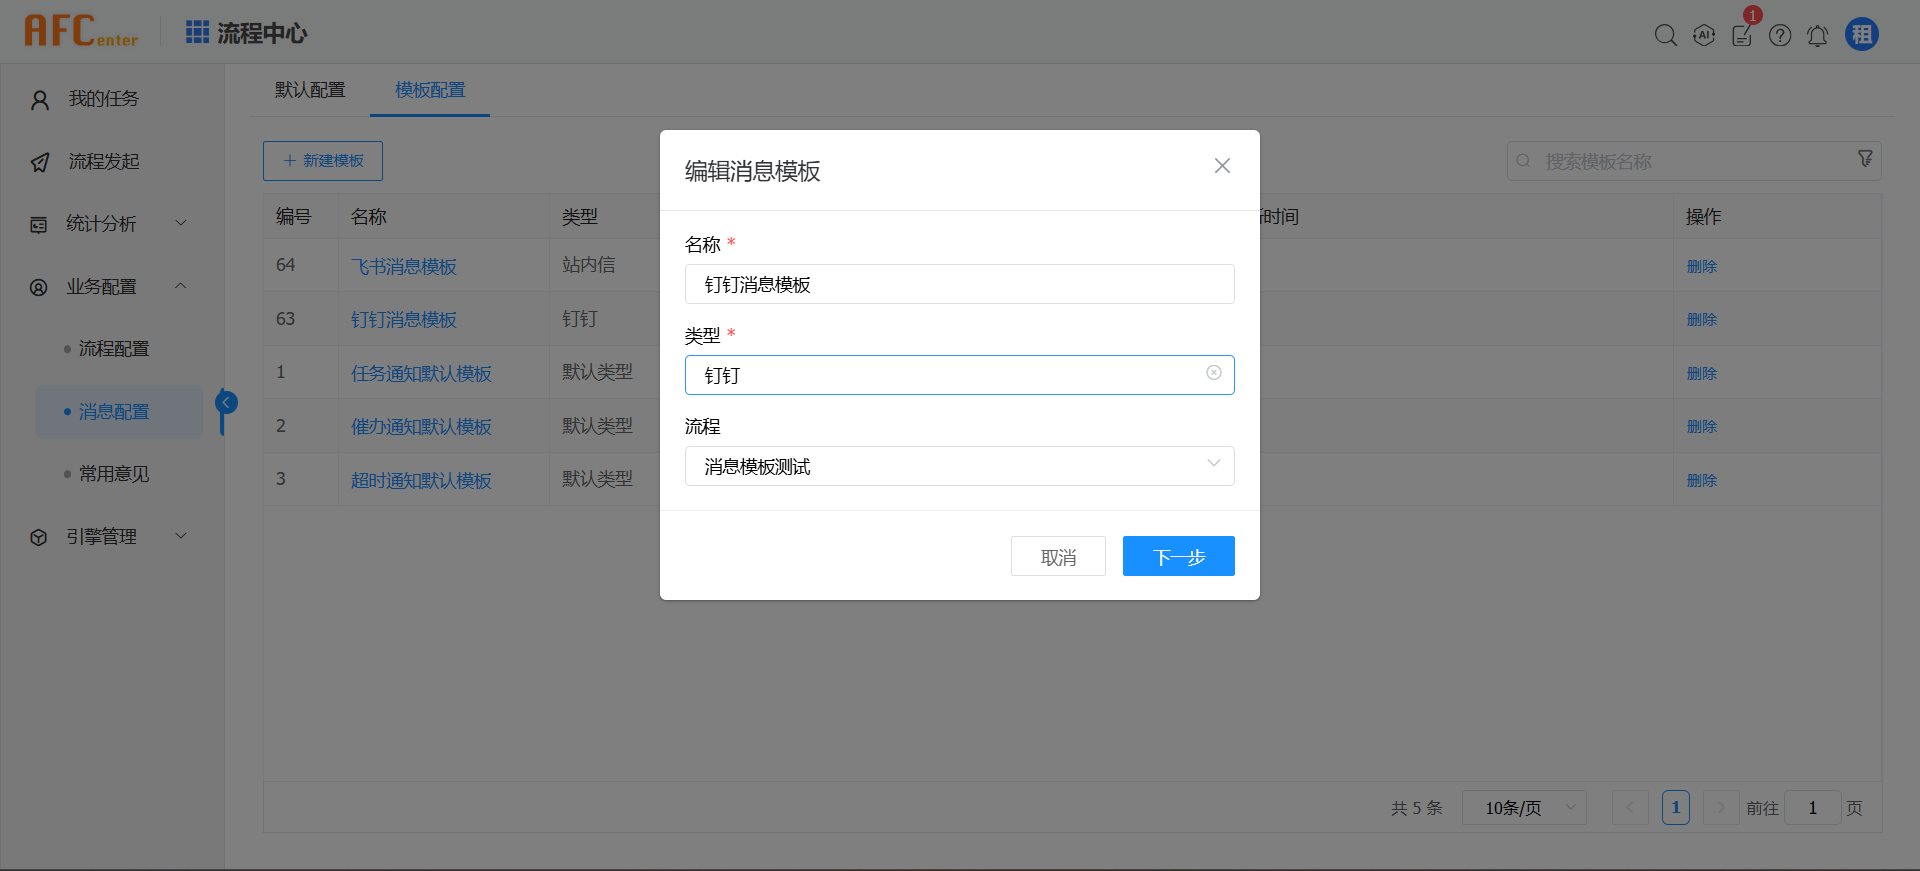The image size is (1920, 871).
Task: Go to the previous page arrow
Action: [x=1630, y=808]
